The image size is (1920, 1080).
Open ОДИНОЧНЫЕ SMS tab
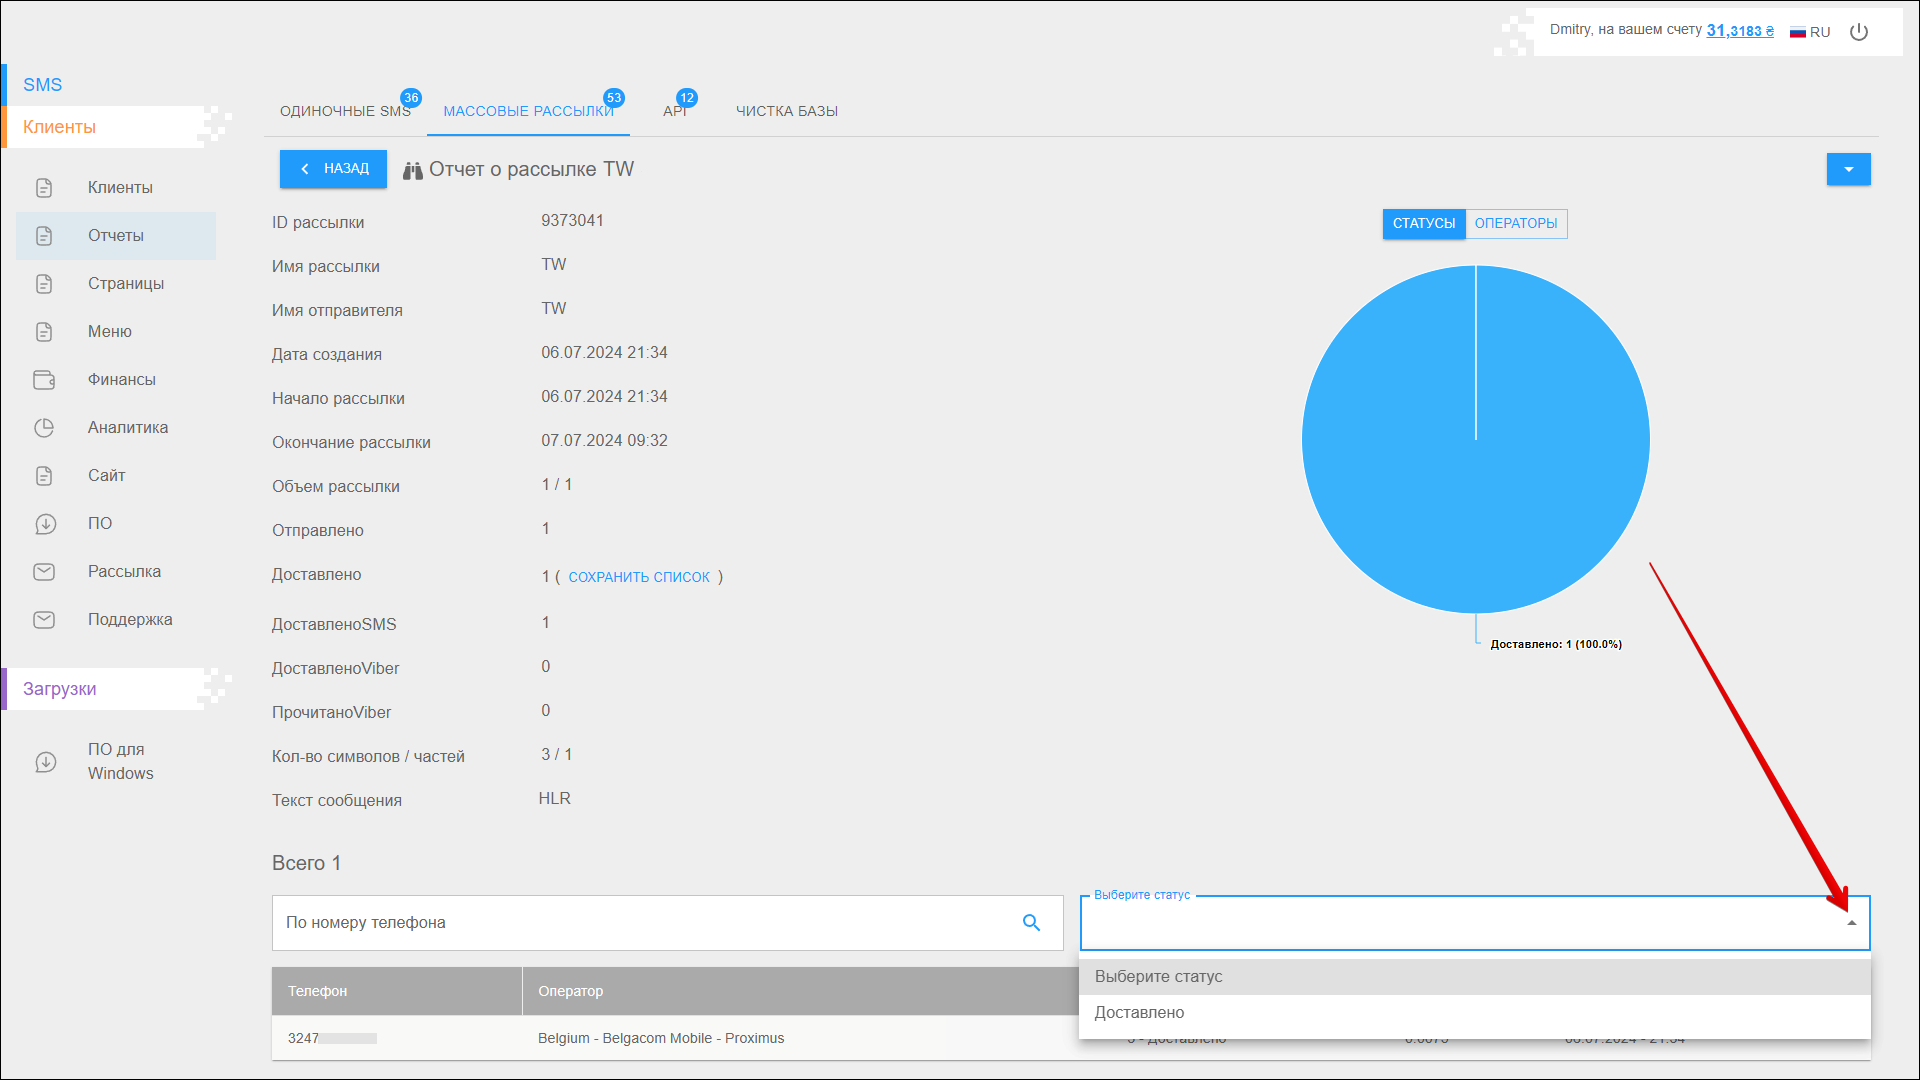pos(345,111)
